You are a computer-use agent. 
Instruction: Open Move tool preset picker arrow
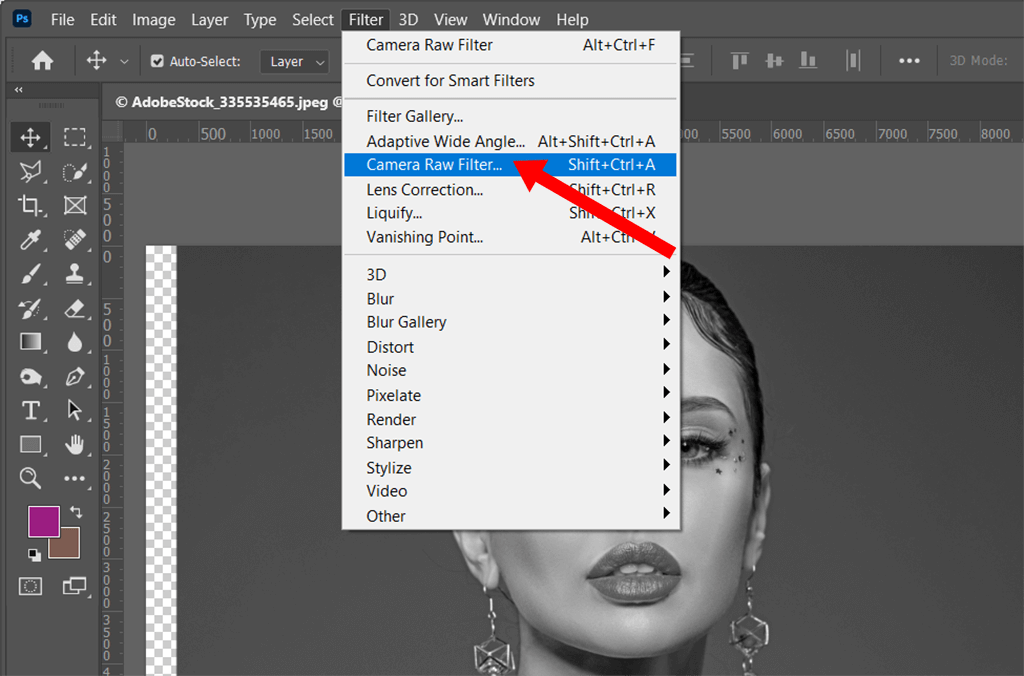point(124,62)
